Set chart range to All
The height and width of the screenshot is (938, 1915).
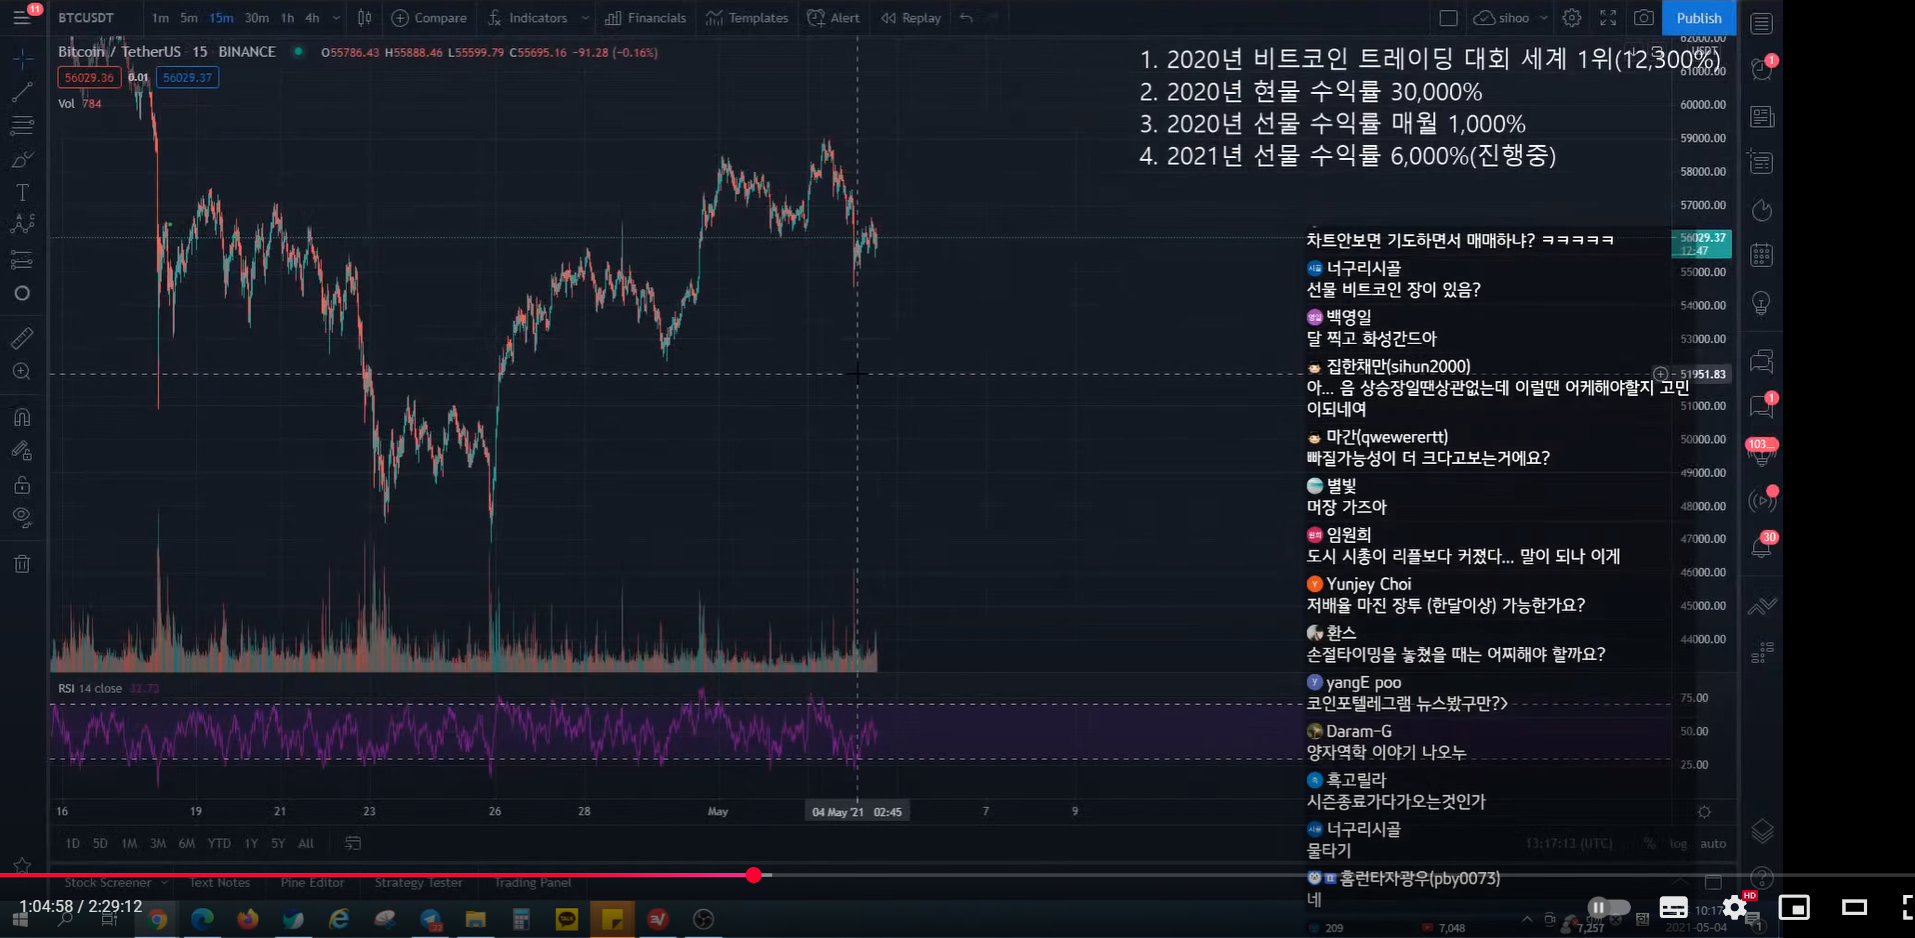(x=306, y=843)
